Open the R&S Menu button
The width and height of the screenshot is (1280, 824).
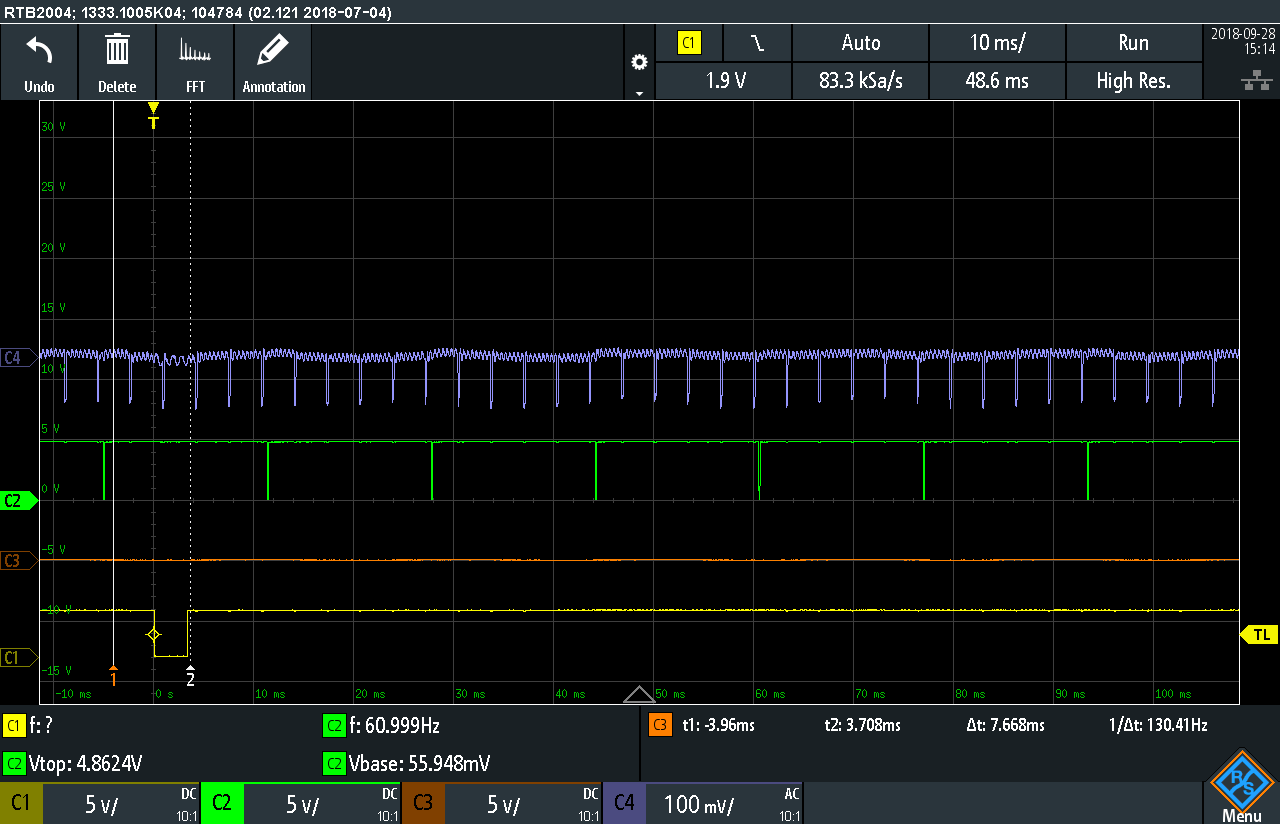coord(1241,786)
